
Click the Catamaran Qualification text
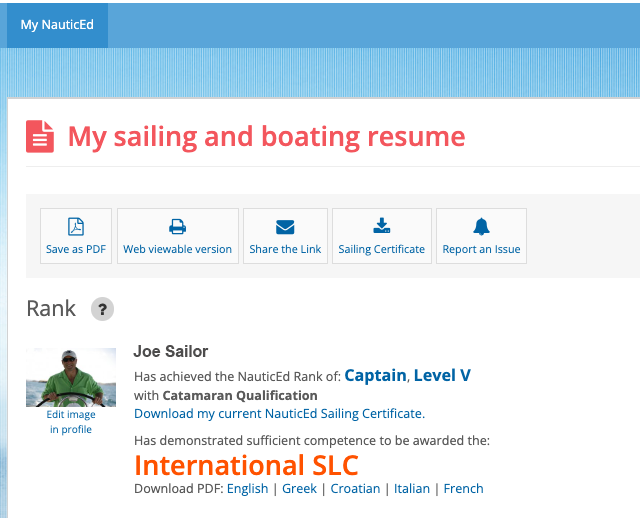click(240, 396)
